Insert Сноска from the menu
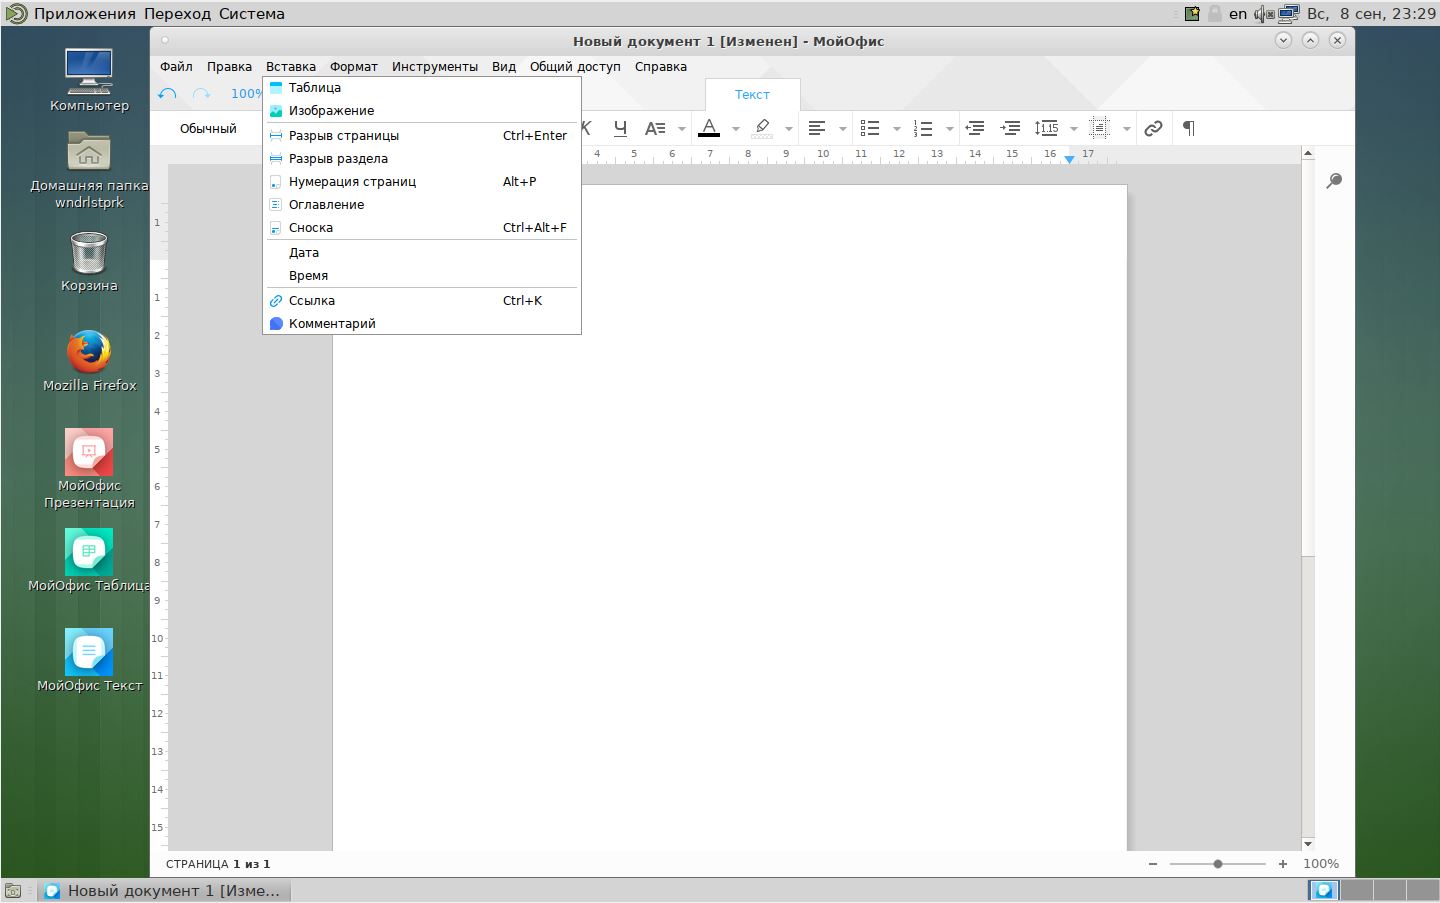This screenshot has height=903, width=1440. (x=421, y=228)
